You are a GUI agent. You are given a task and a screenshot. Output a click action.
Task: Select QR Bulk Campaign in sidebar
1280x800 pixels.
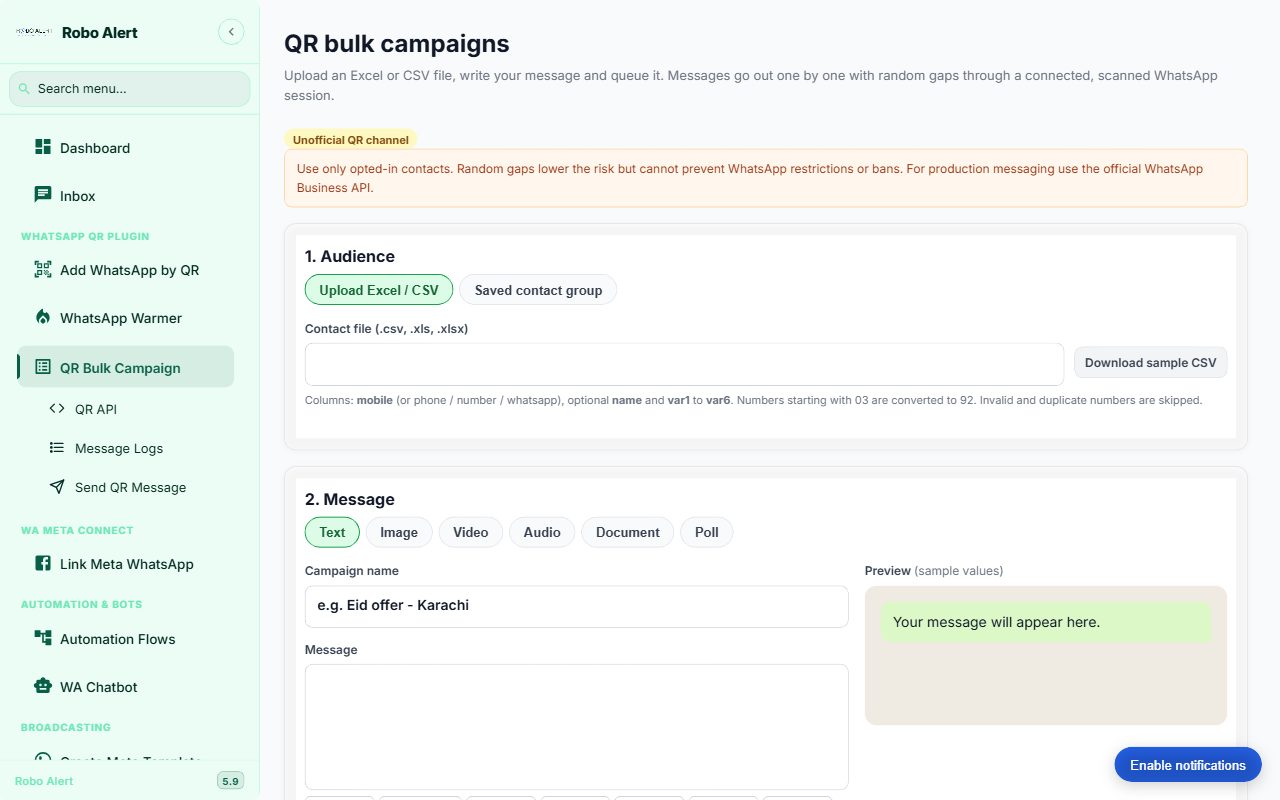click(x=126, y=367)
